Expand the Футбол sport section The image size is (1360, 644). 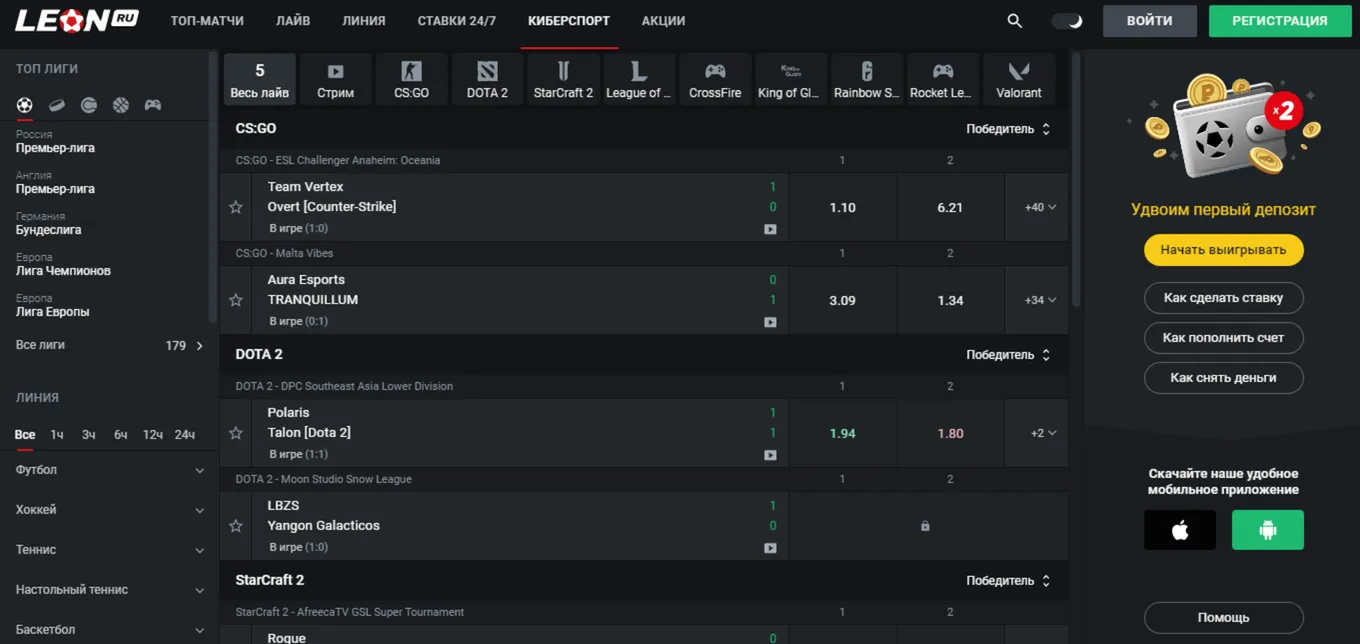tap(110, 470)
